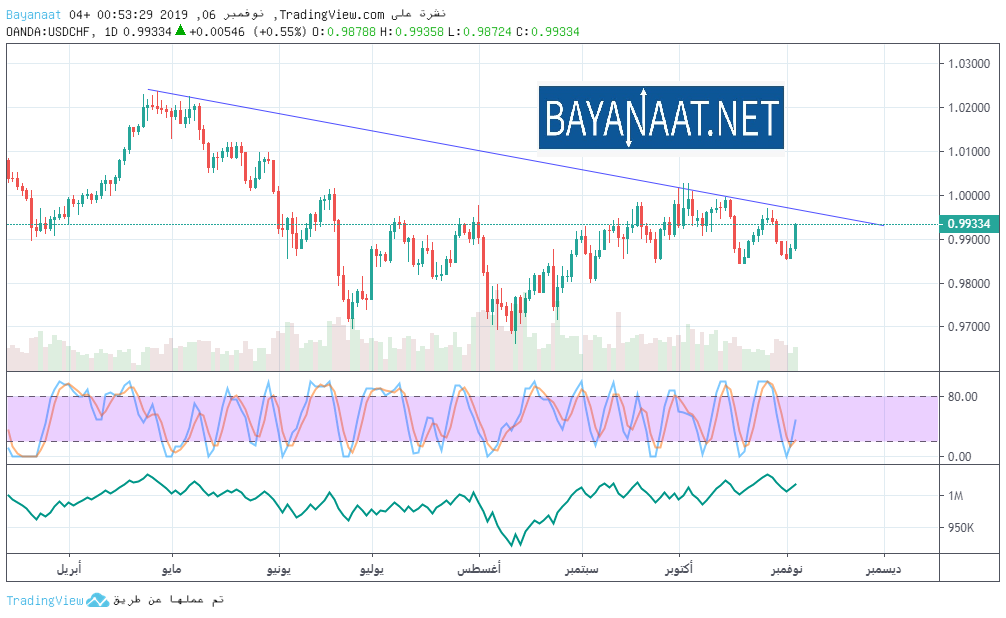Viewport: 1006px width, 618px height.
Task: Click the 1.03000 price axis label
Action: (967, 64)
